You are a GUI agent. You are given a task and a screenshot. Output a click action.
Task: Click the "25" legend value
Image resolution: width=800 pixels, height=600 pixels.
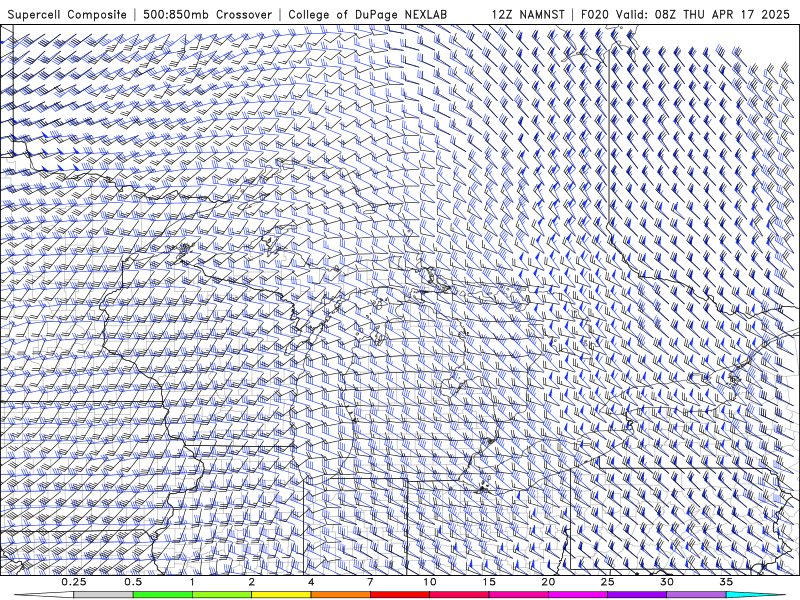pos(608,582)
